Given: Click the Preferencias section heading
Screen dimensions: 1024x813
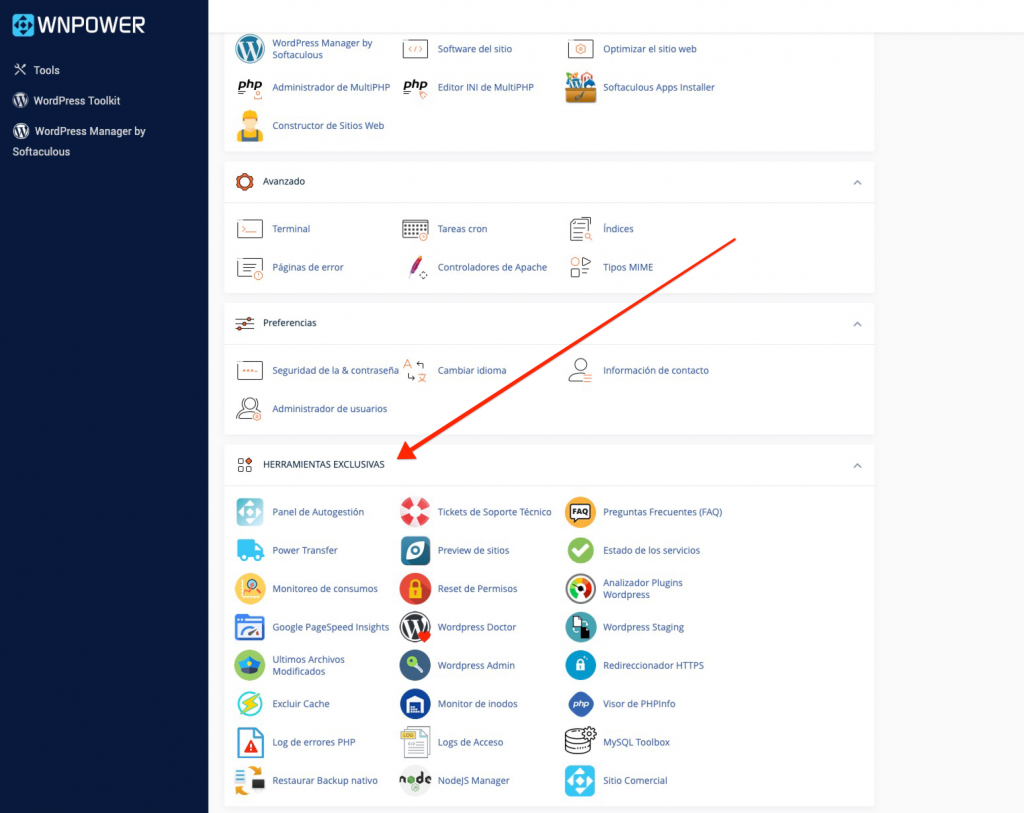Looking at the screenshot, I should pos(290,323).
